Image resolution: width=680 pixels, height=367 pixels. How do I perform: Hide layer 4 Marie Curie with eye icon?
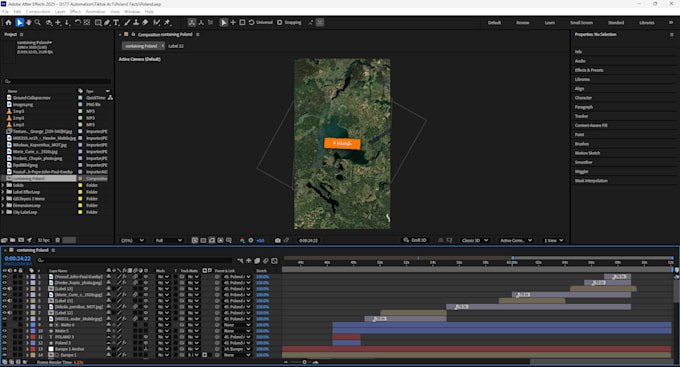tap(5, 295)
